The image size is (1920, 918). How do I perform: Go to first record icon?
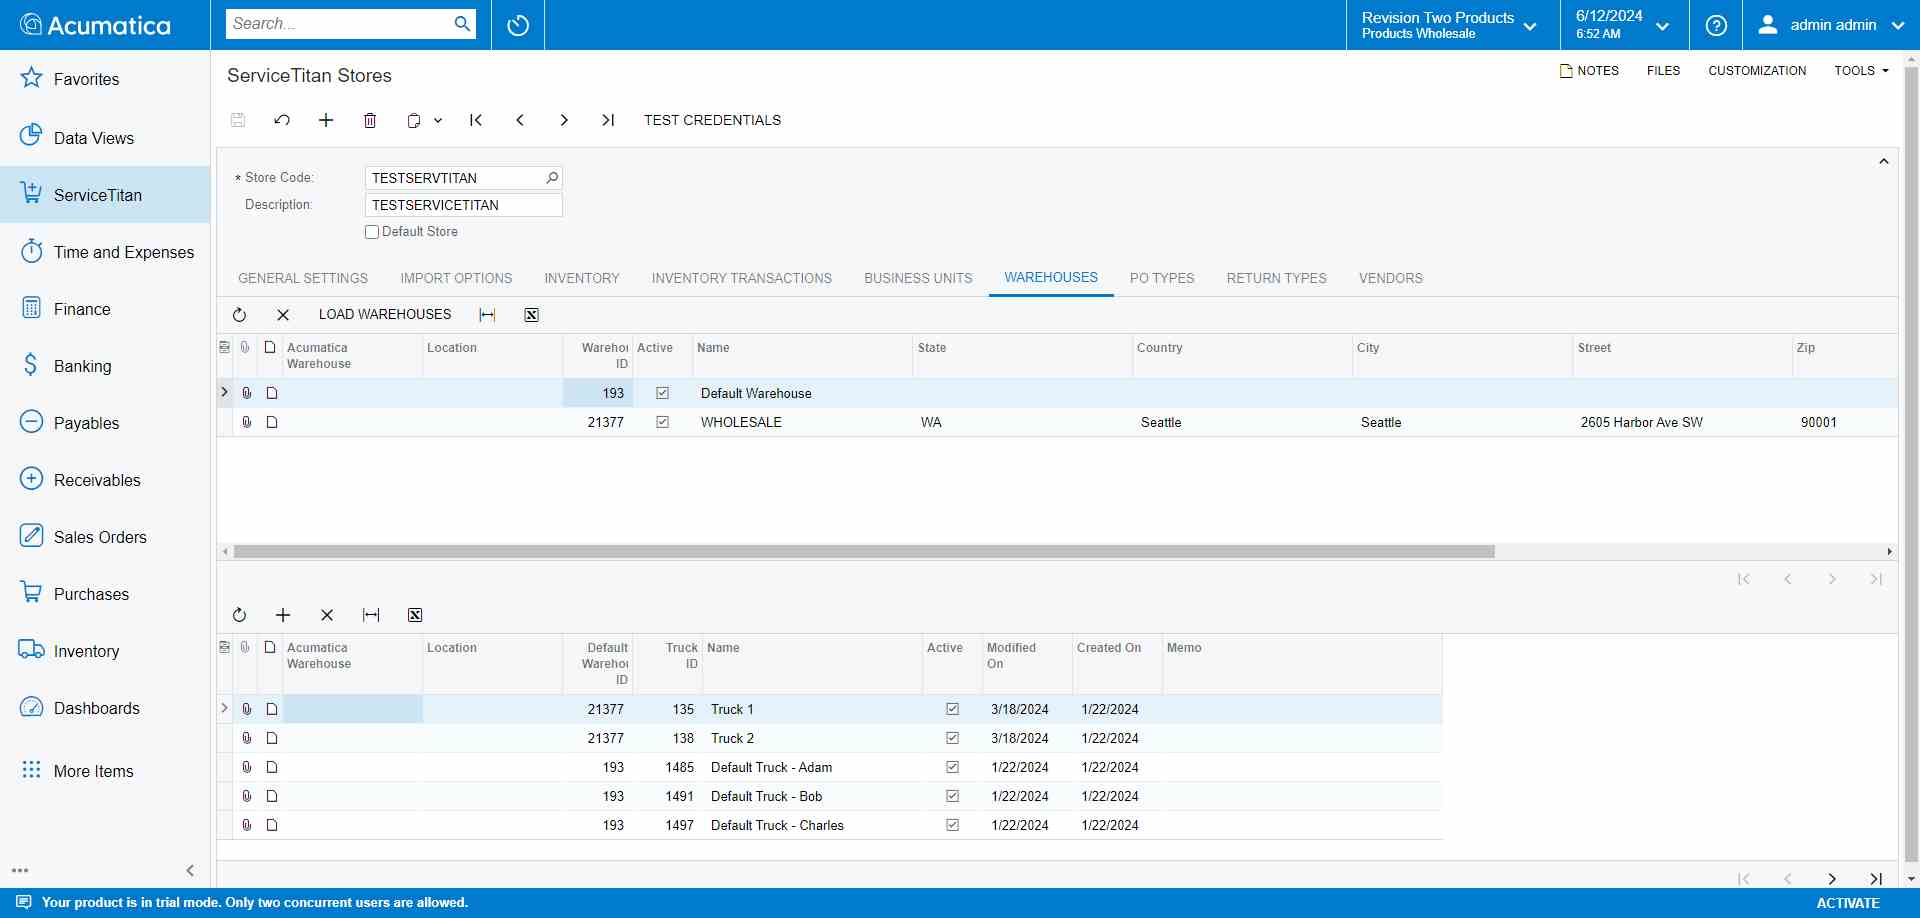click(x=476, y=120)
